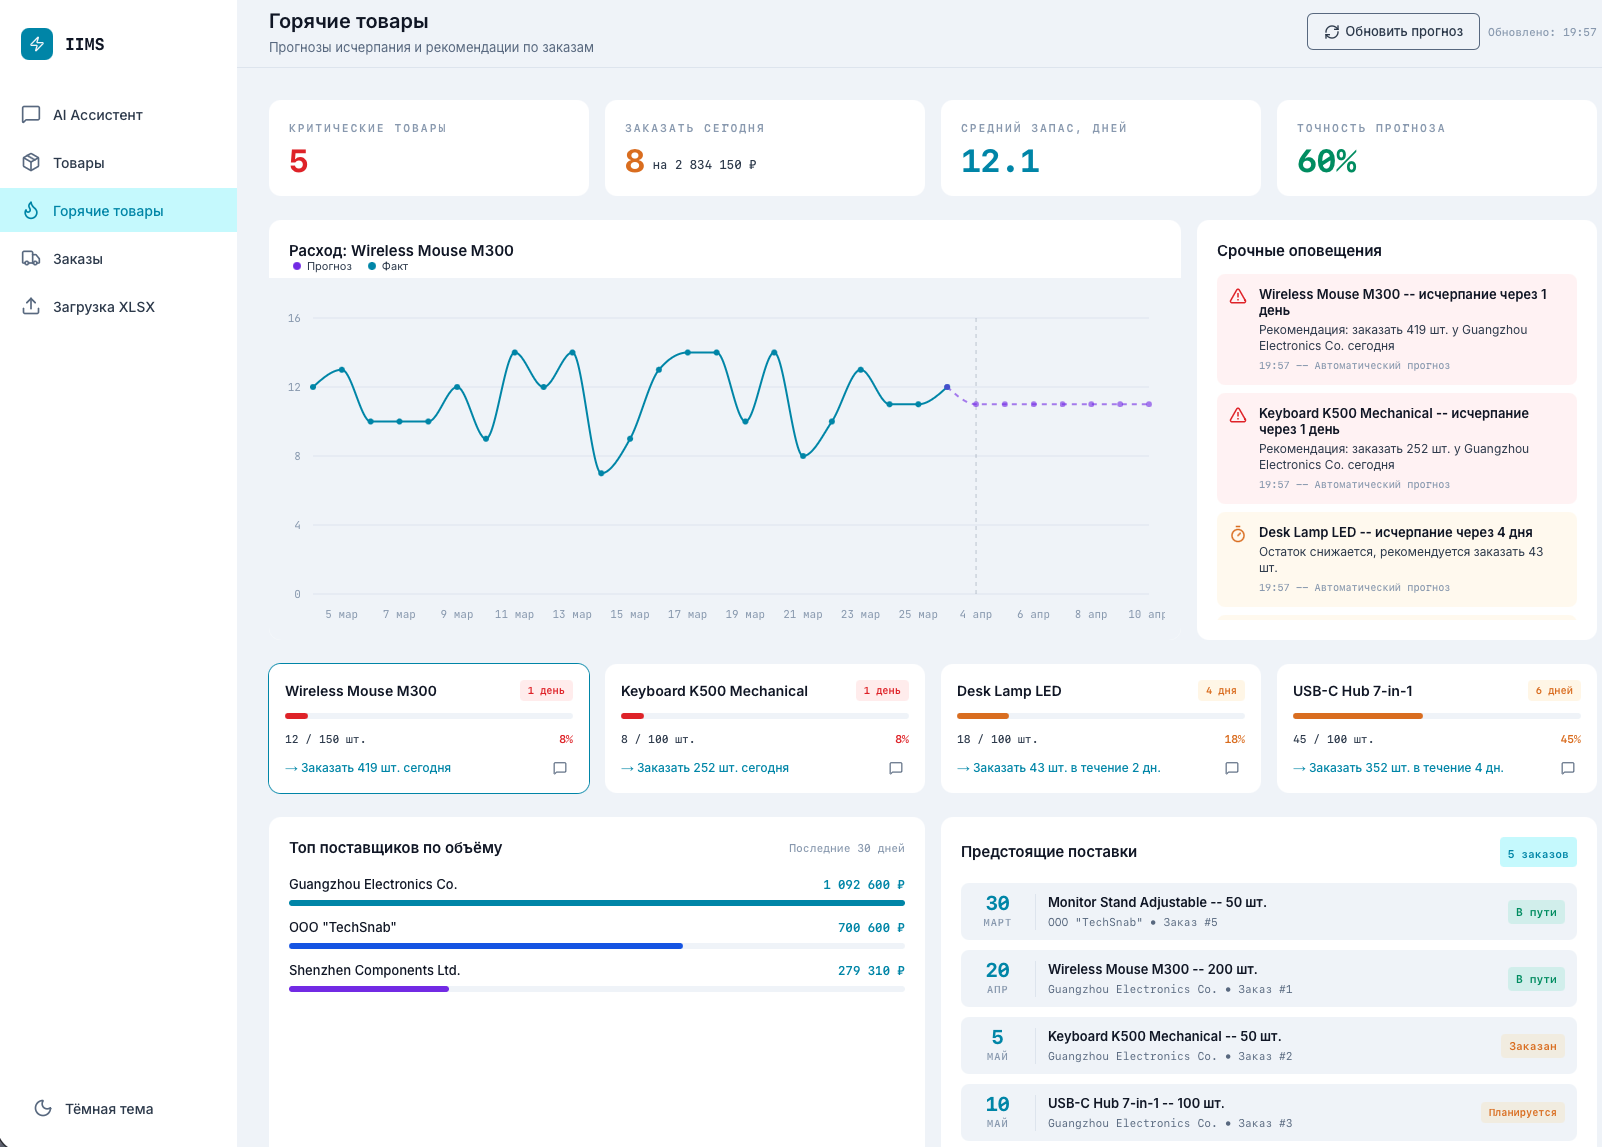Open comment icon on USB-C Hub 7-in-1 card
The image size is (1602, 1147).
1568,768
